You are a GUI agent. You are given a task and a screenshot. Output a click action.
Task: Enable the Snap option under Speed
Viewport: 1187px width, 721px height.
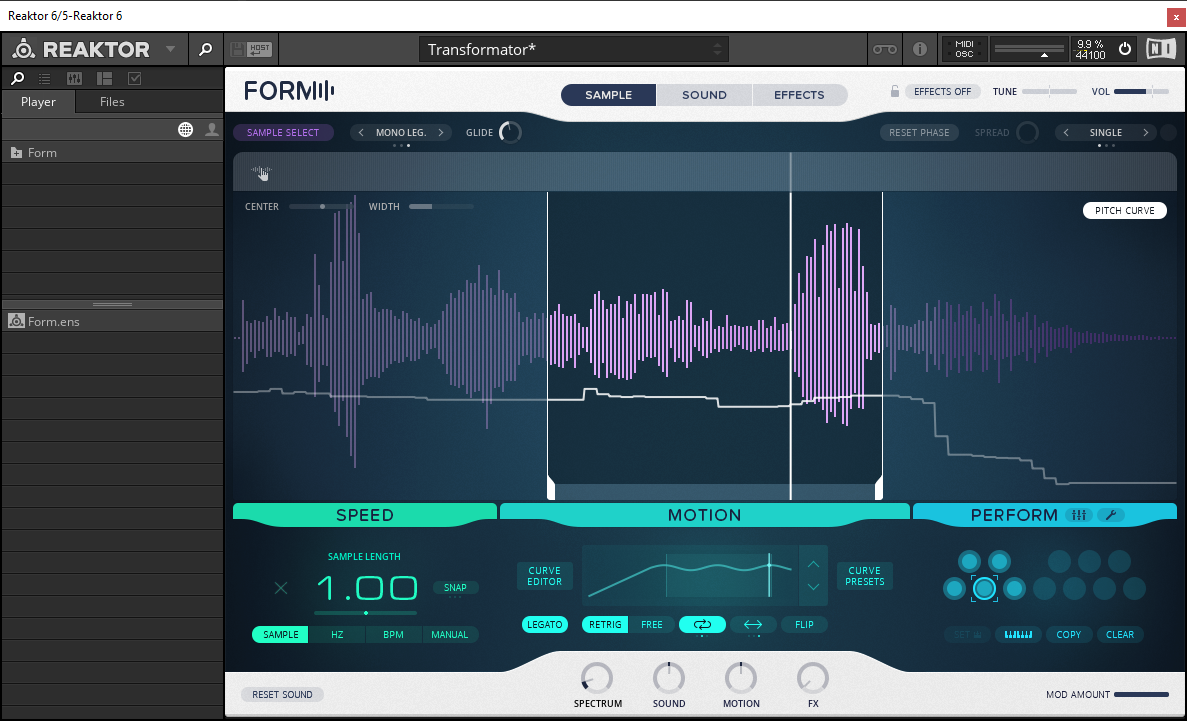455,588
